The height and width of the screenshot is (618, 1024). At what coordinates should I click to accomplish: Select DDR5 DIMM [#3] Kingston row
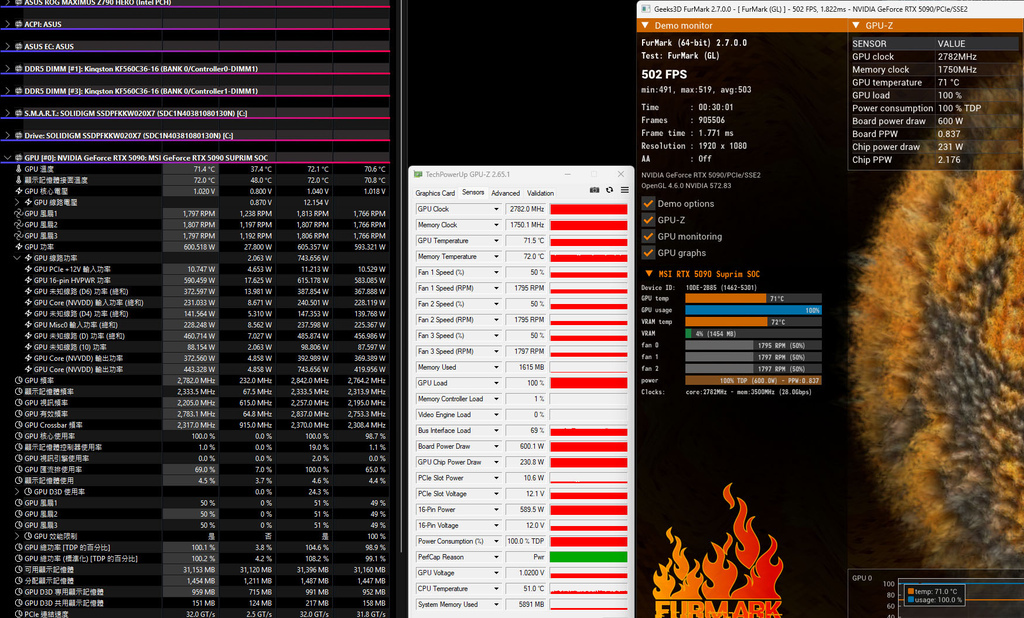(195, 91)
